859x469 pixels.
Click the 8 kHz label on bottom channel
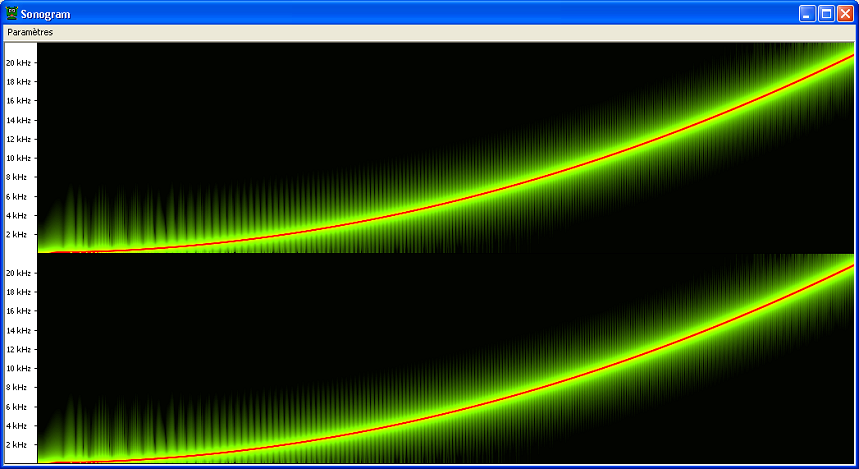16,387
